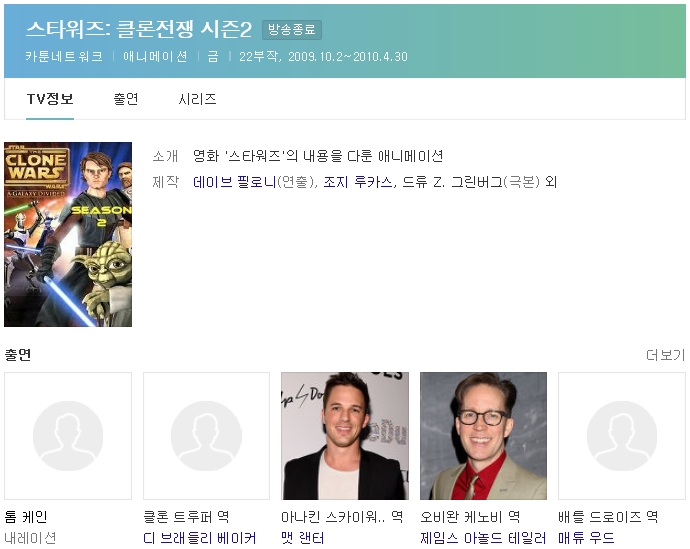Viewport: 690px width, 549px height.
Task: Click the 방송종료 status badge
Action: click(x=292, y=30)
